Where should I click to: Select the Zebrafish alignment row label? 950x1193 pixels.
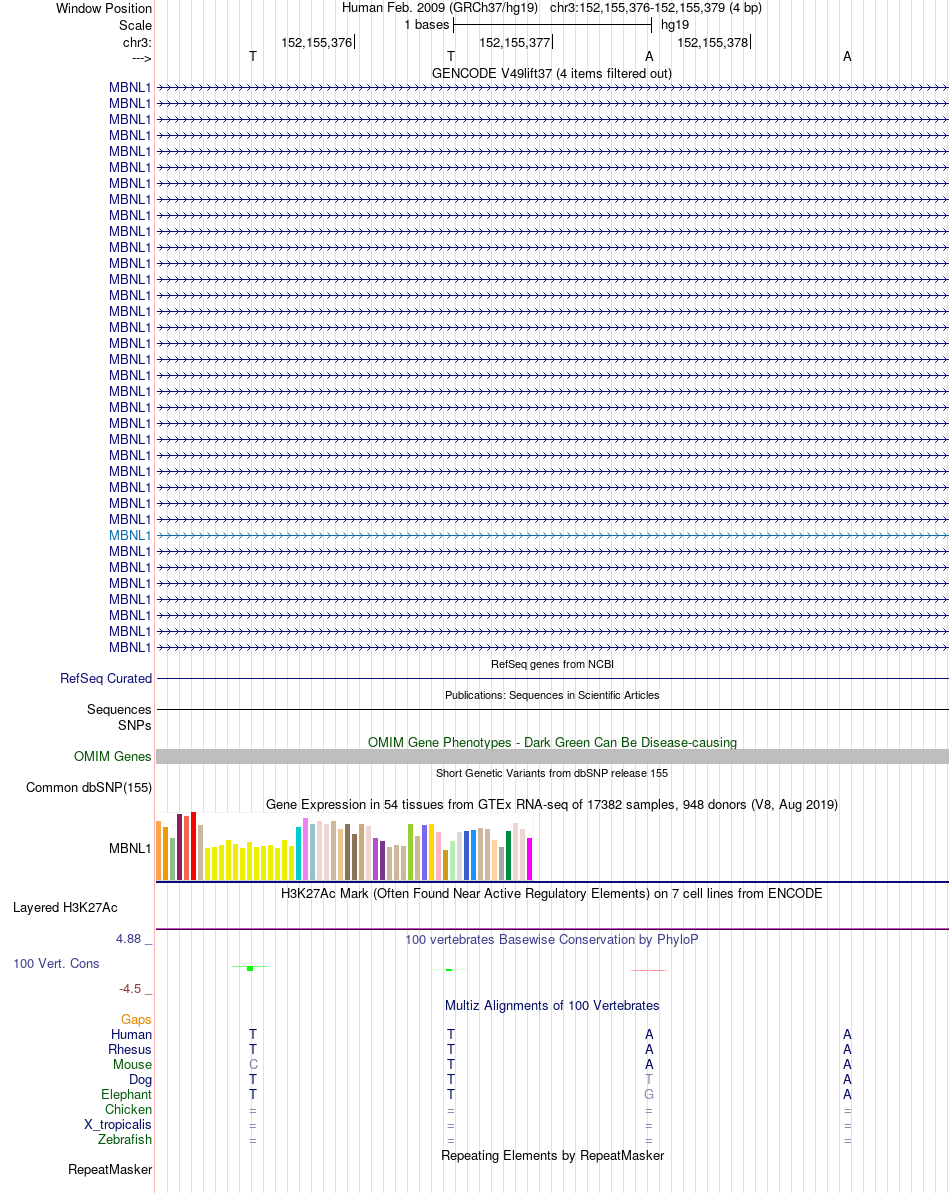pos(125,1140)
